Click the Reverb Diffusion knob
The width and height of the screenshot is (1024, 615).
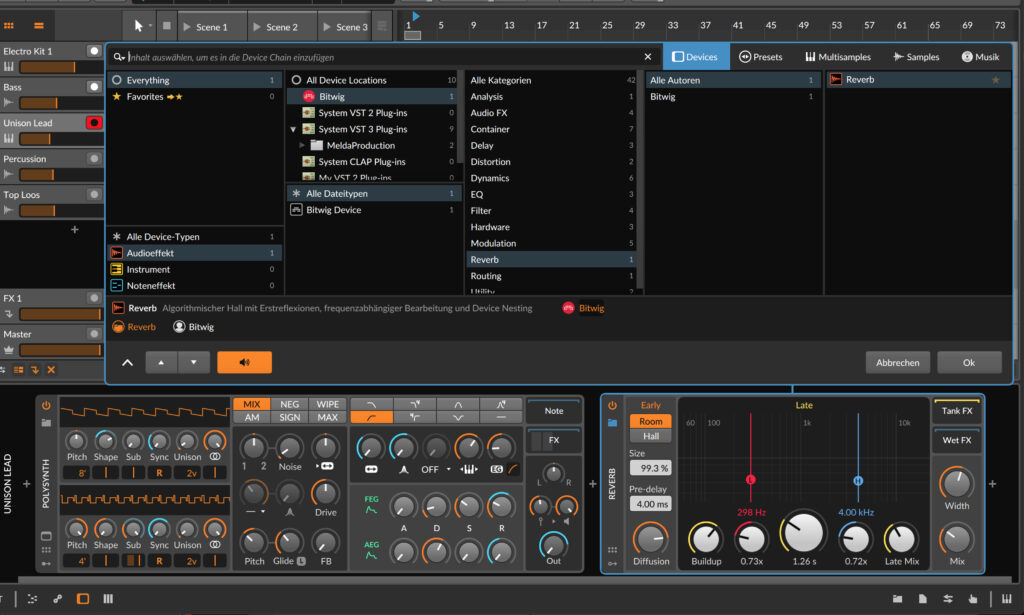pyautogui.click(x=650, y=538)
